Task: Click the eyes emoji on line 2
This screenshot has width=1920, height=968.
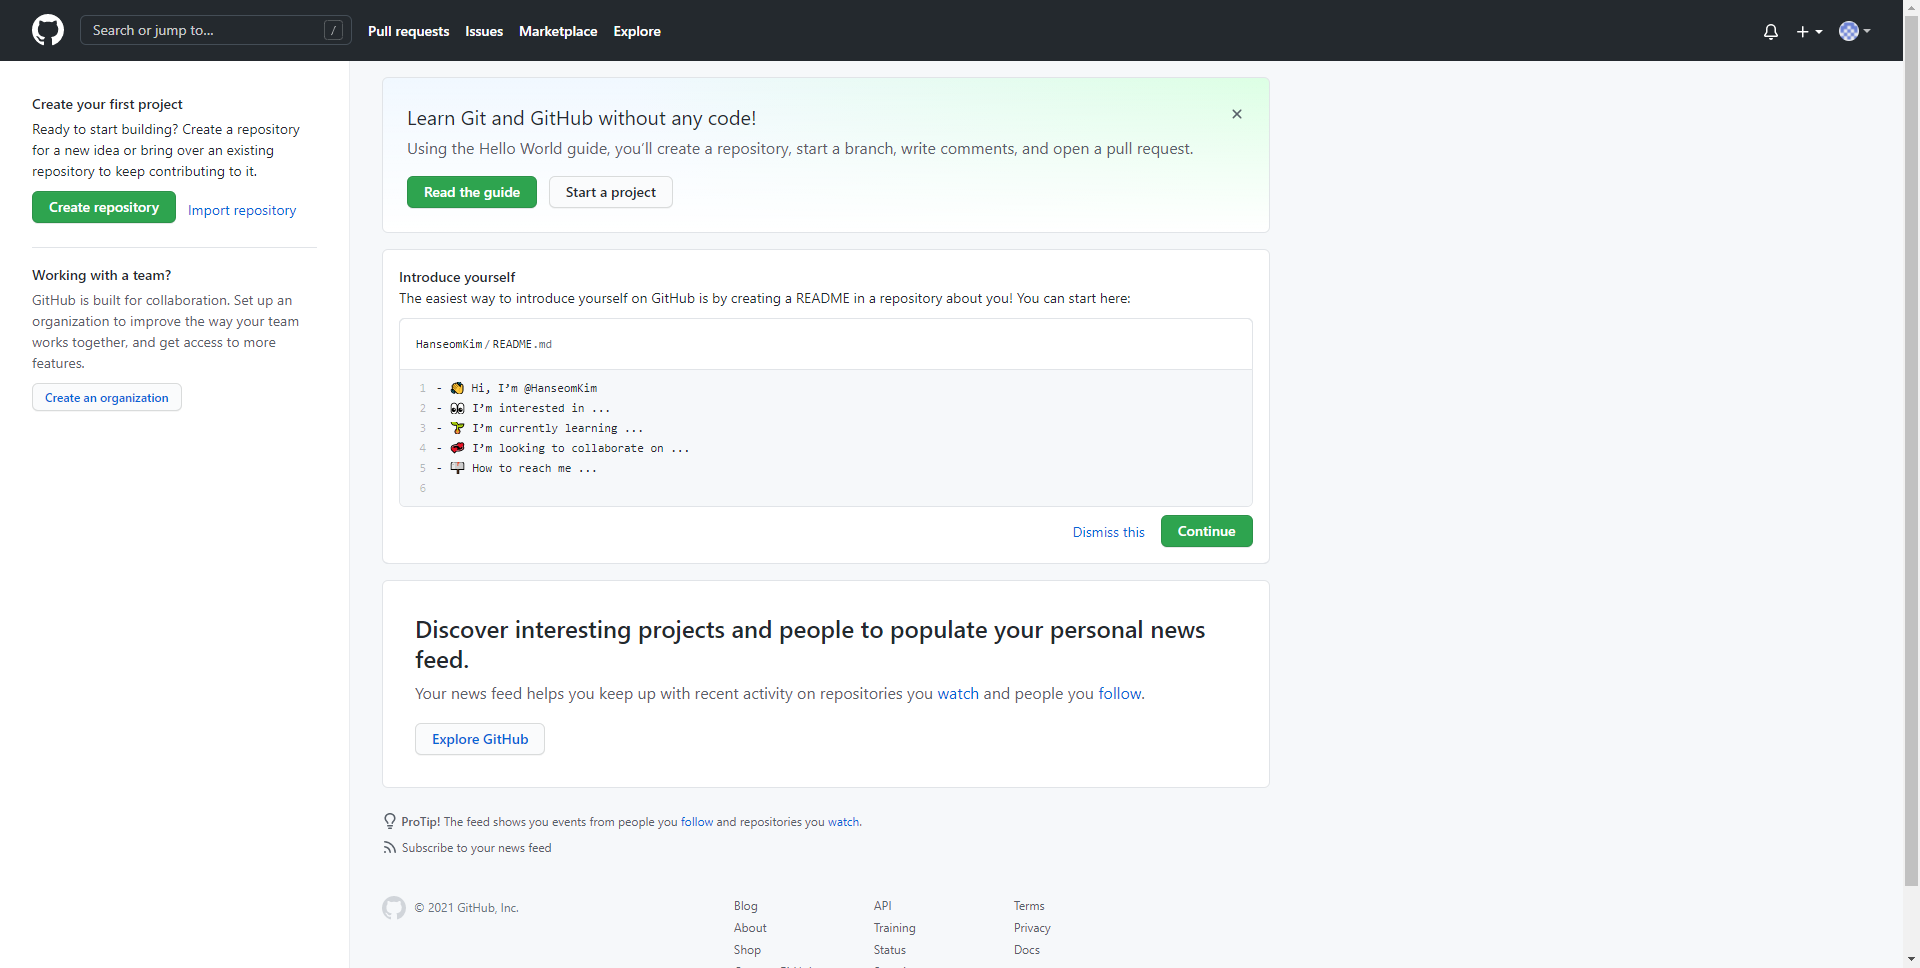Action: tap(457, 408)
